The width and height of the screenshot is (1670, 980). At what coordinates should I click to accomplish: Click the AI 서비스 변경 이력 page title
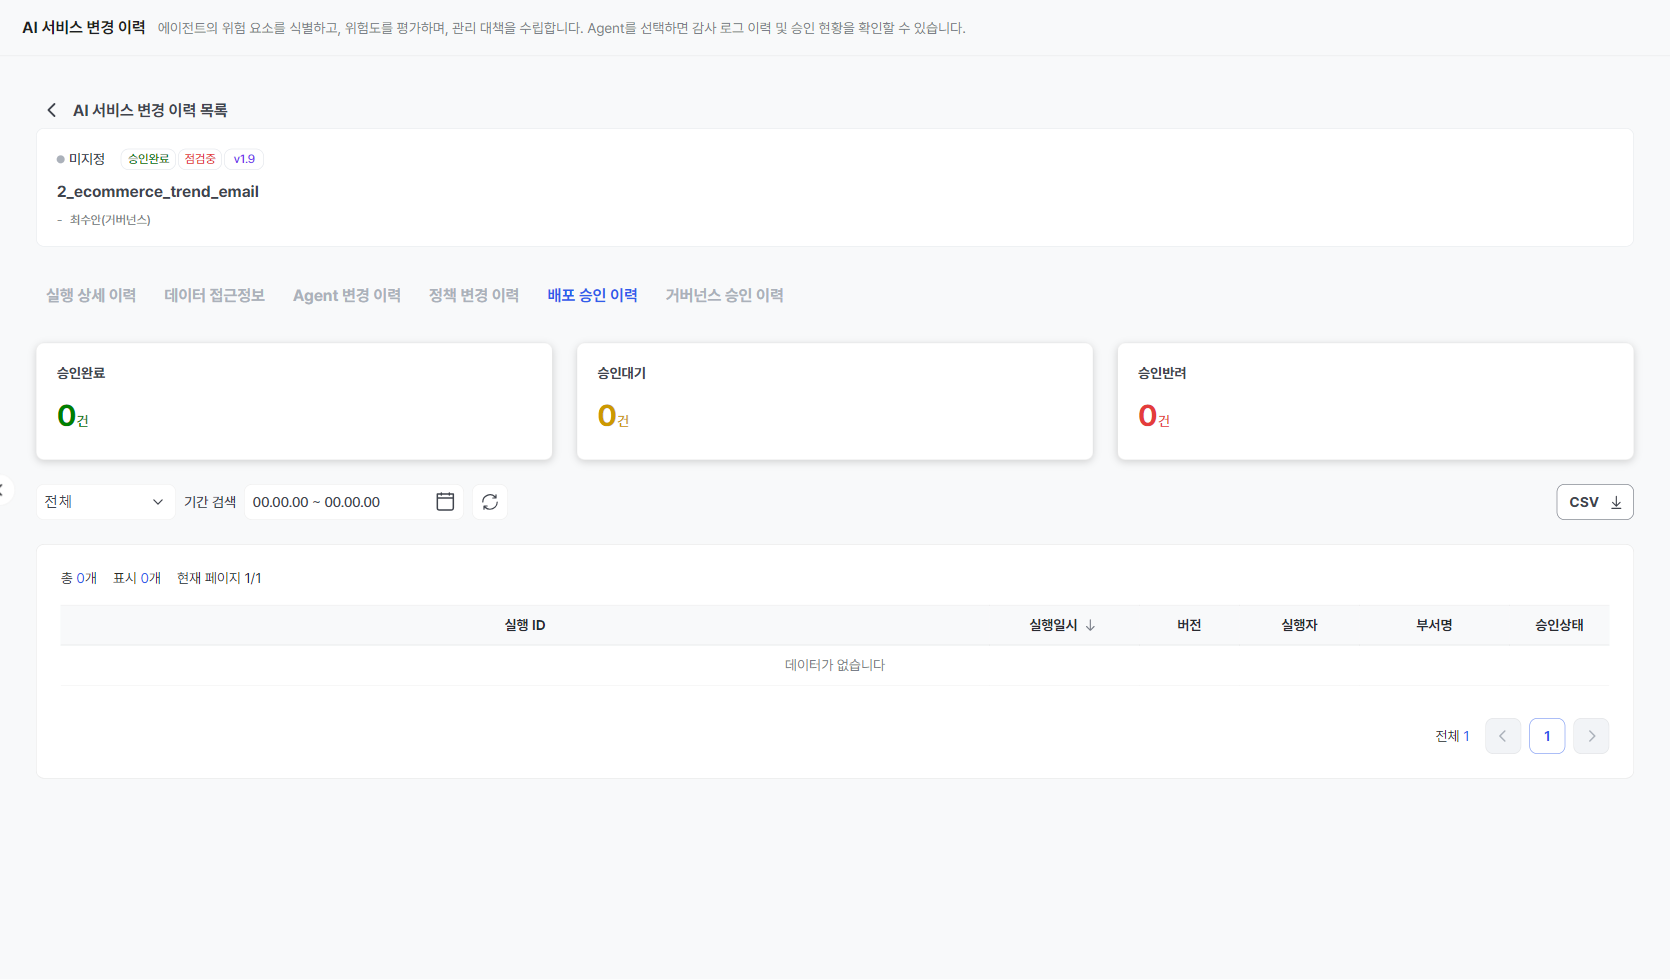(x=84, y=27)
